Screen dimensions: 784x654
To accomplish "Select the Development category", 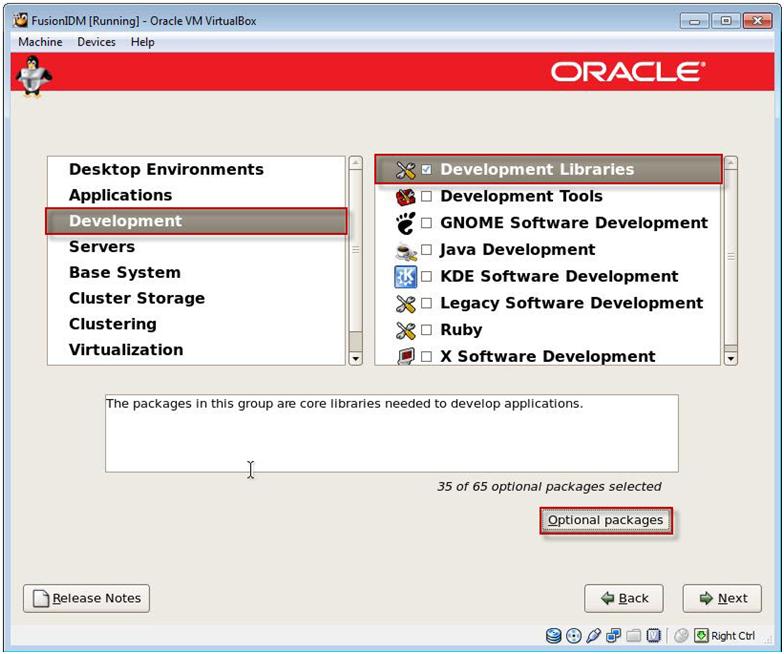I will click(196, 221).
